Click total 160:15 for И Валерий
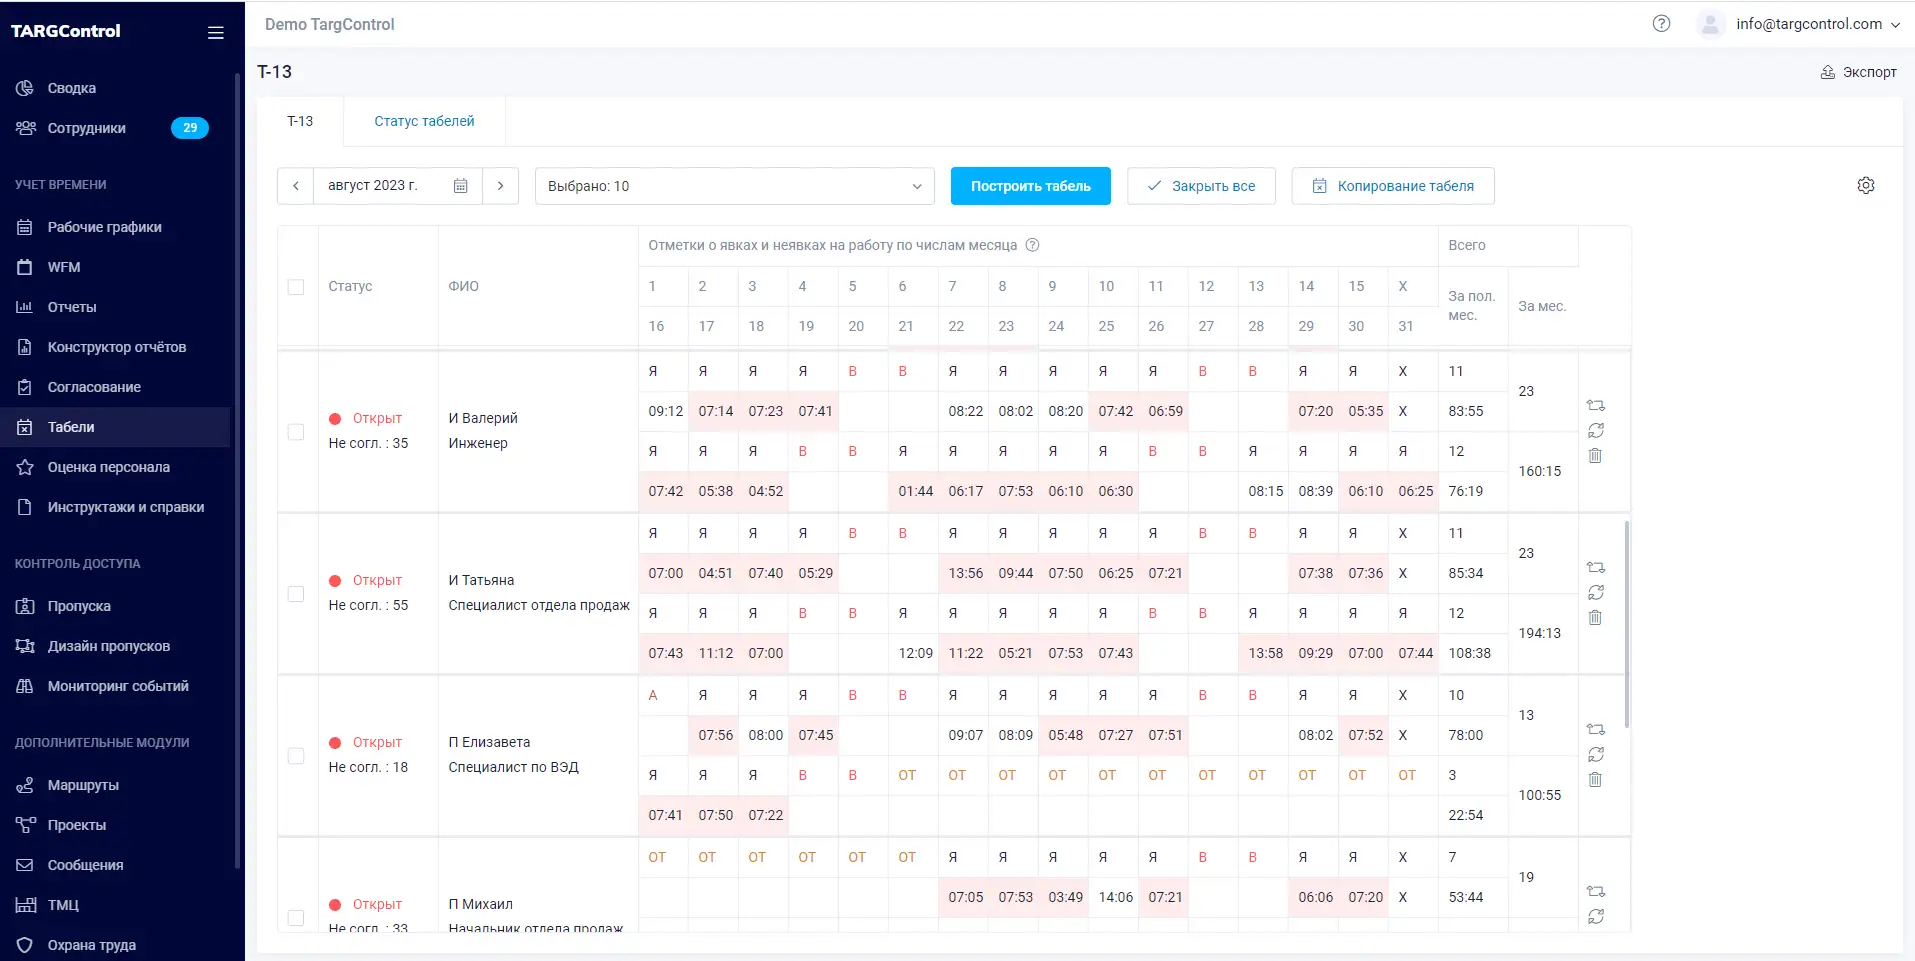The width and height of the screenshot is (1915, 961). (x=1540, y=471)
